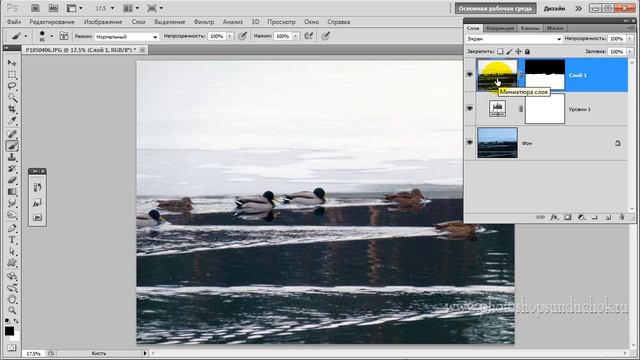Delete layer with trash icon
640x360 pixels.
tap(622, 217)
